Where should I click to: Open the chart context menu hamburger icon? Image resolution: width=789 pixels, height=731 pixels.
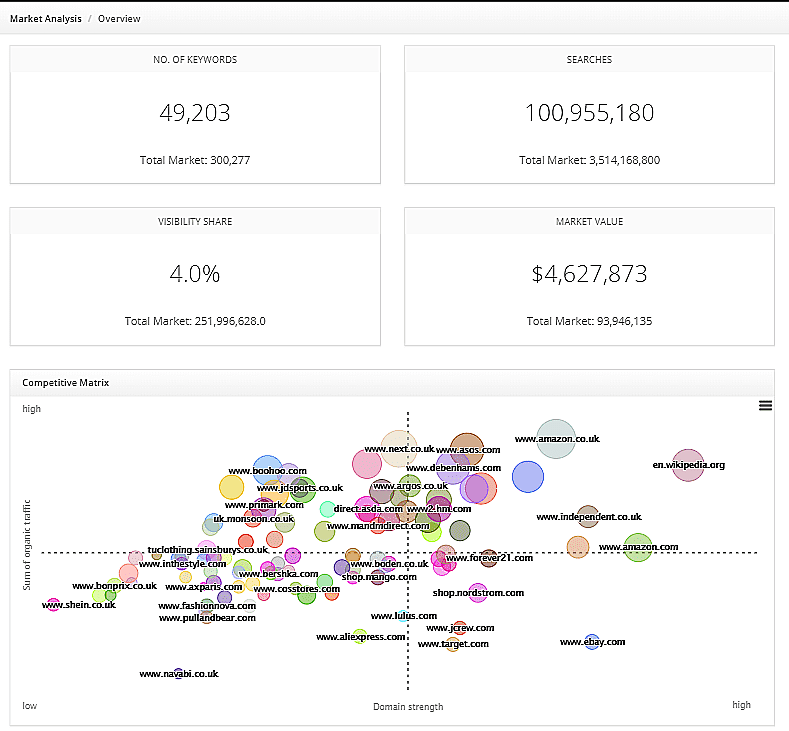coord(765,405)
